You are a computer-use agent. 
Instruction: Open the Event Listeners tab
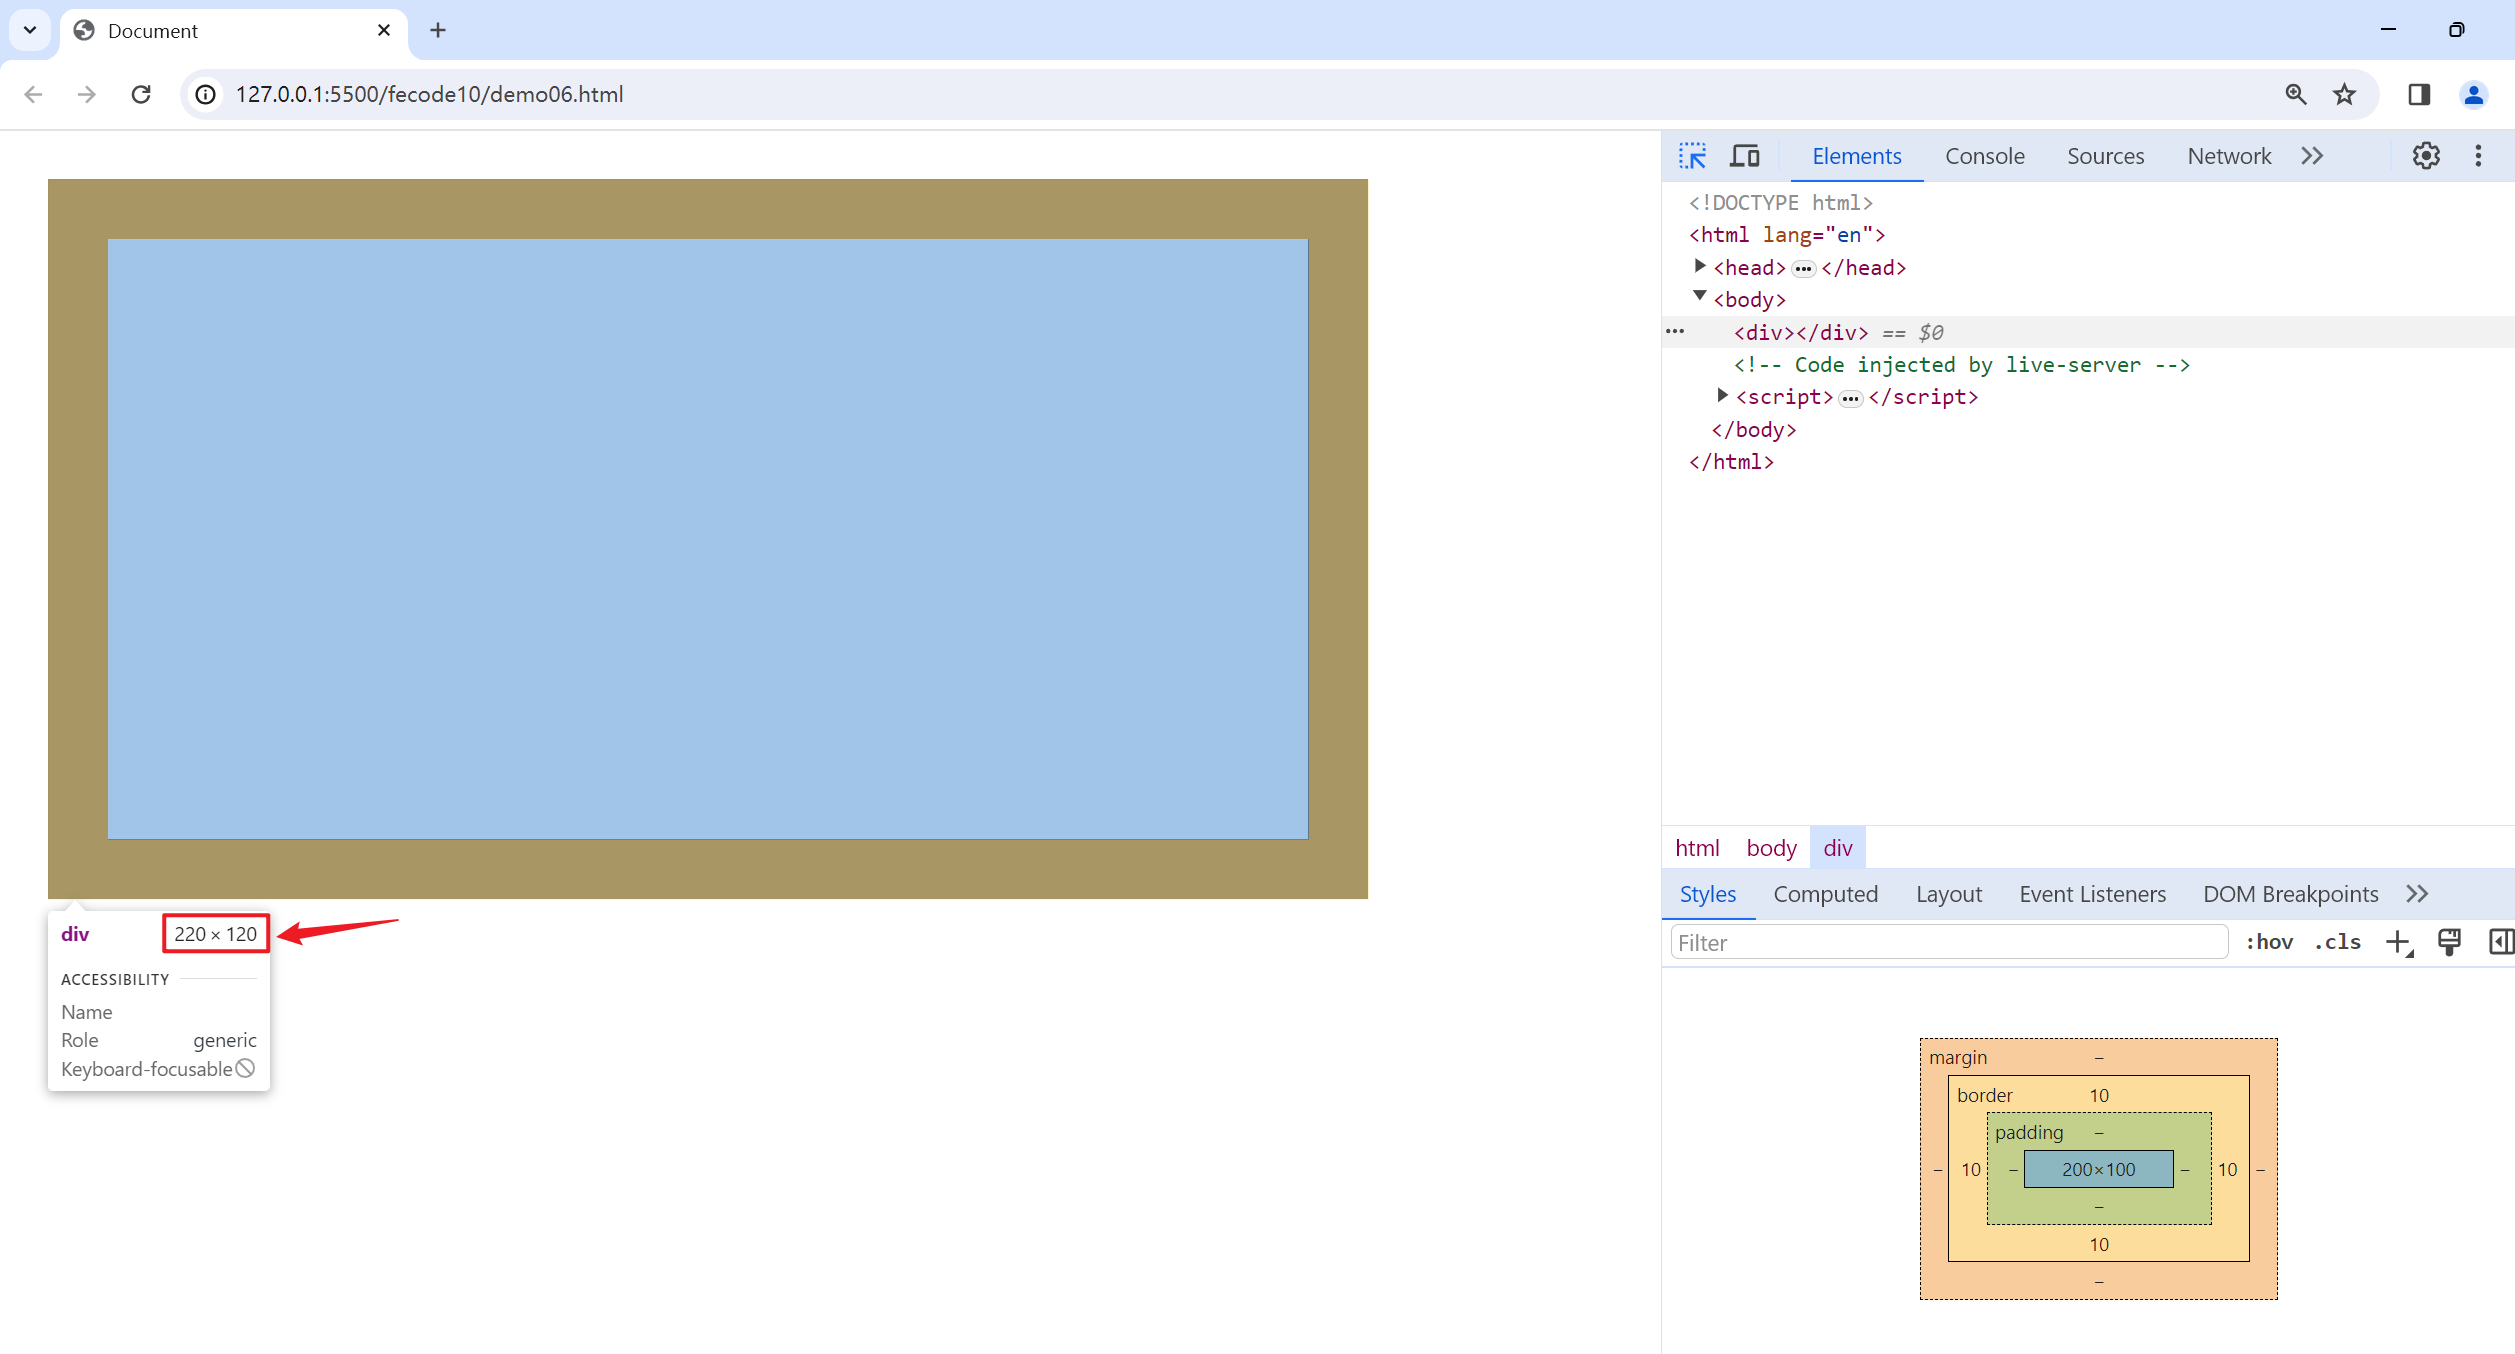[2092, 894]
